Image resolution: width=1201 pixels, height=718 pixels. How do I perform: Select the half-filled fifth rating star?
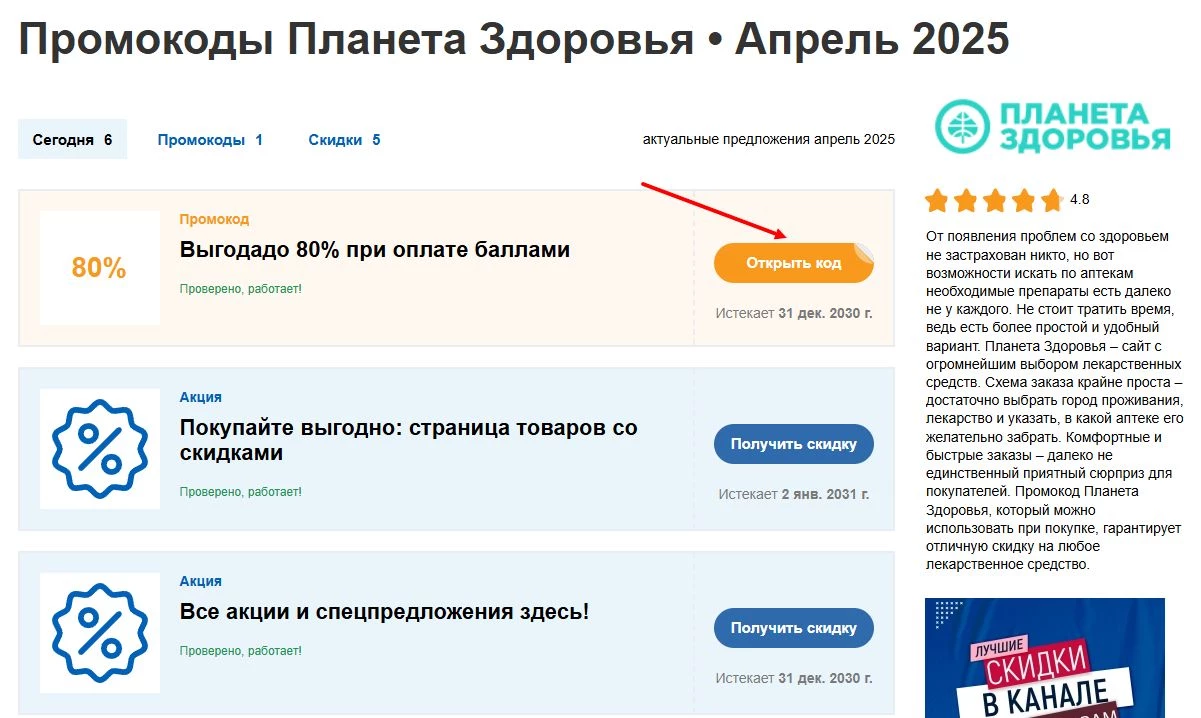tap(1049, 200)
